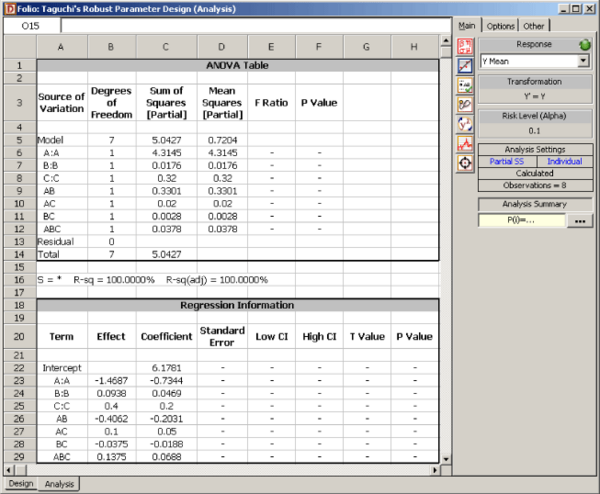
Task: Select row header 22
Action: 19,368
